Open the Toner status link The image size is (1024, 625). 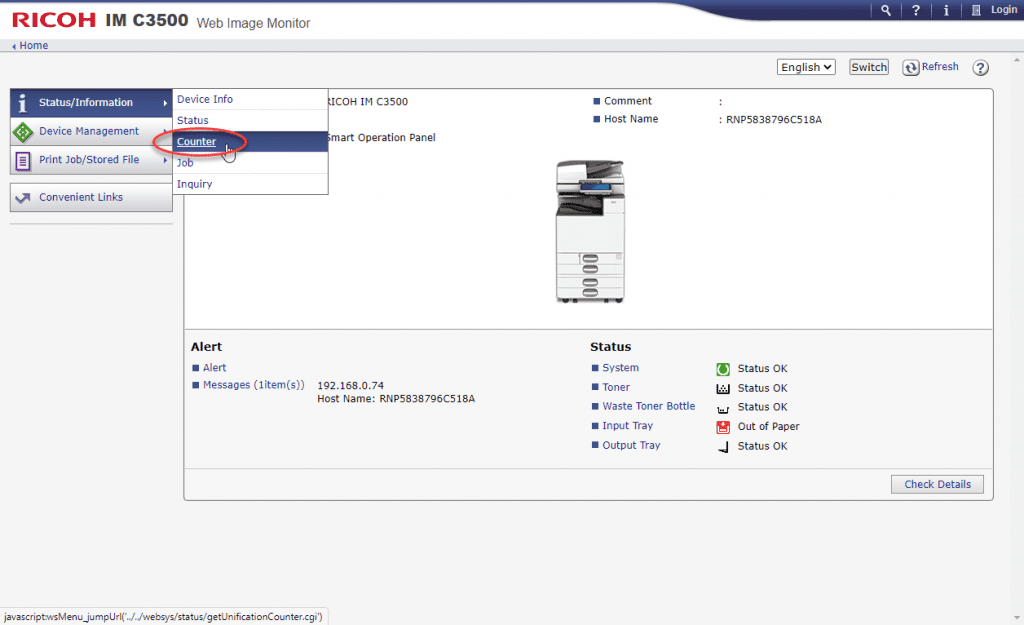tap(616, 387)
